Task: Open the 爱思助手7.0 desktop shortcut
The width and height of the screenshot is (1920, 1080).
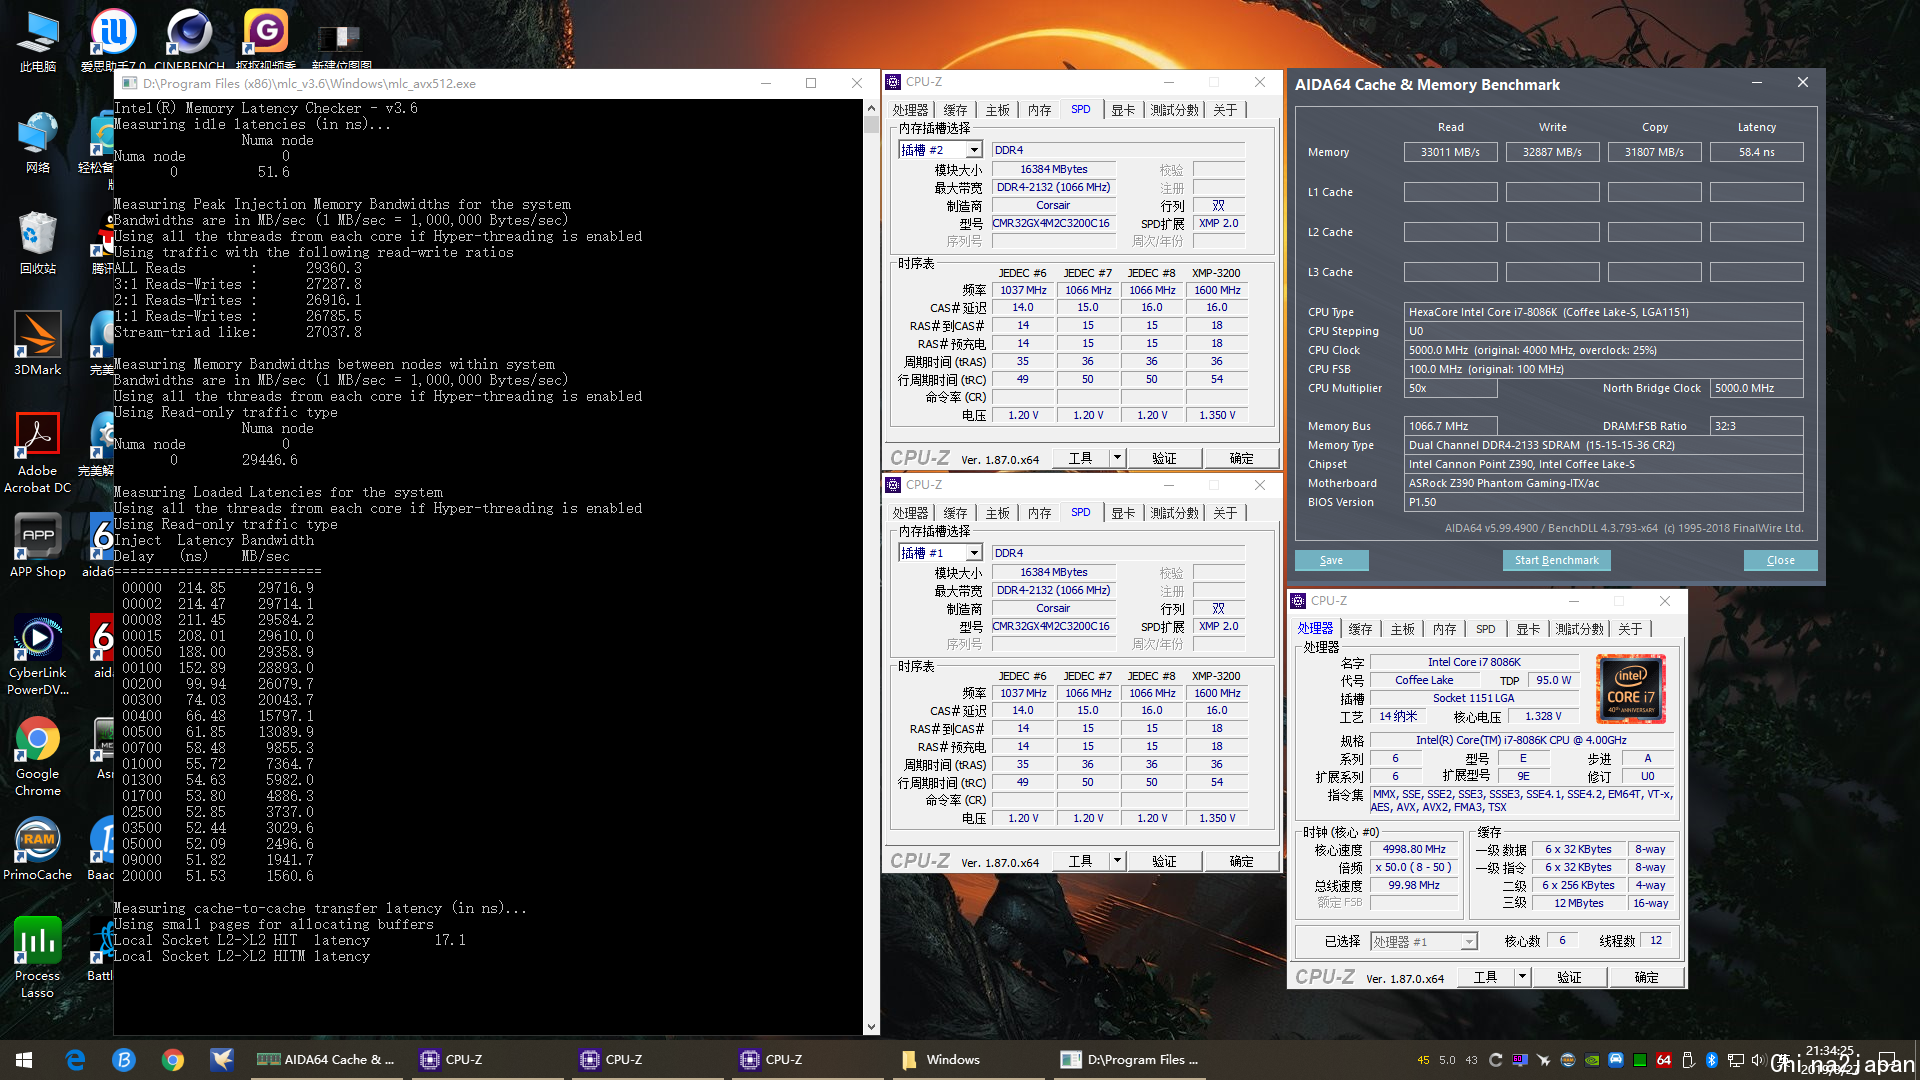Action: tap(113, 40)
